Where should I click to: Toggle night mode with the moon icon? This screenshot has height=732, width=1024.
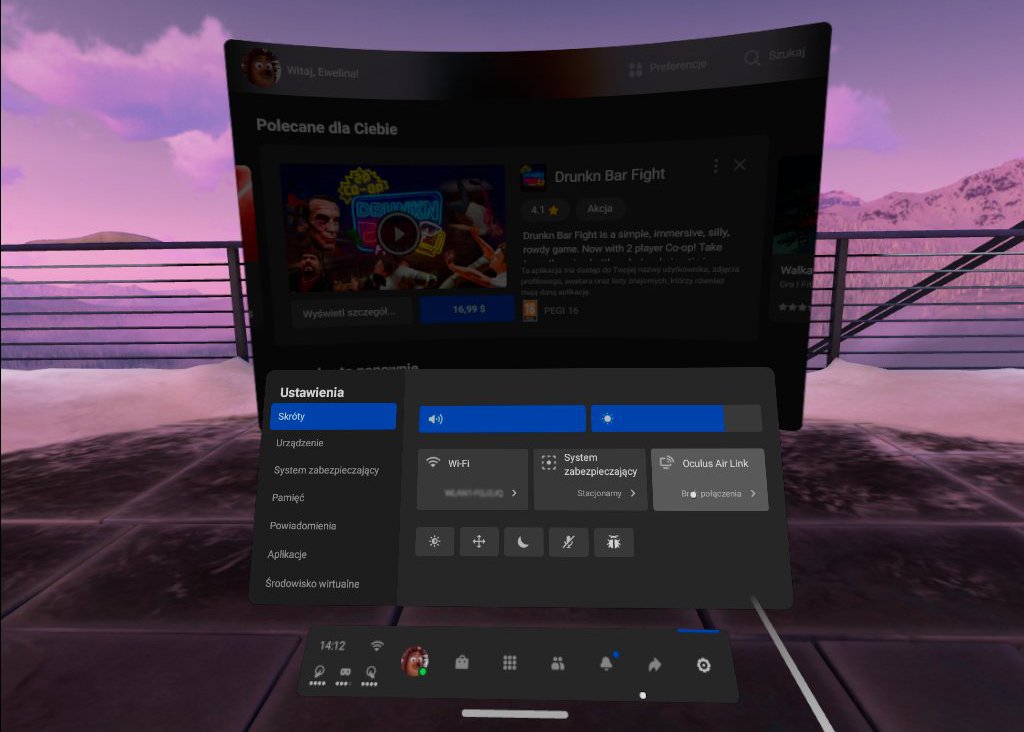[523, 542]
